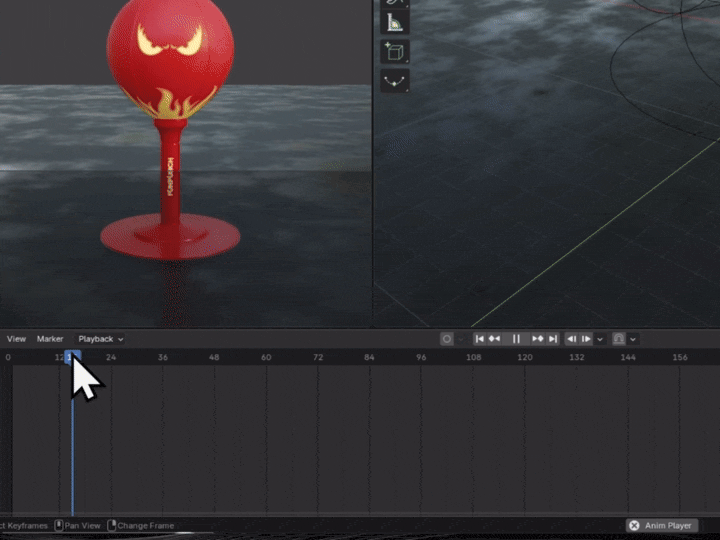Select the Measure tool in the toolbar

pos(395,22)
